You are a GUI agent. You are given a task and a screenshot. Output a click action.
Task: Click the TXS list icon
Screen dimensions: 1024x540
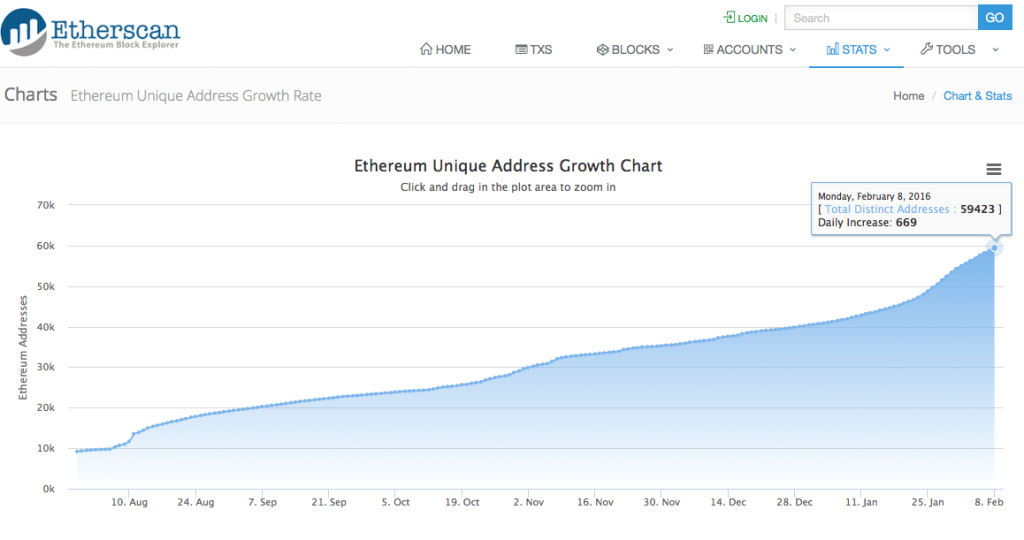[x=521, y=50]
